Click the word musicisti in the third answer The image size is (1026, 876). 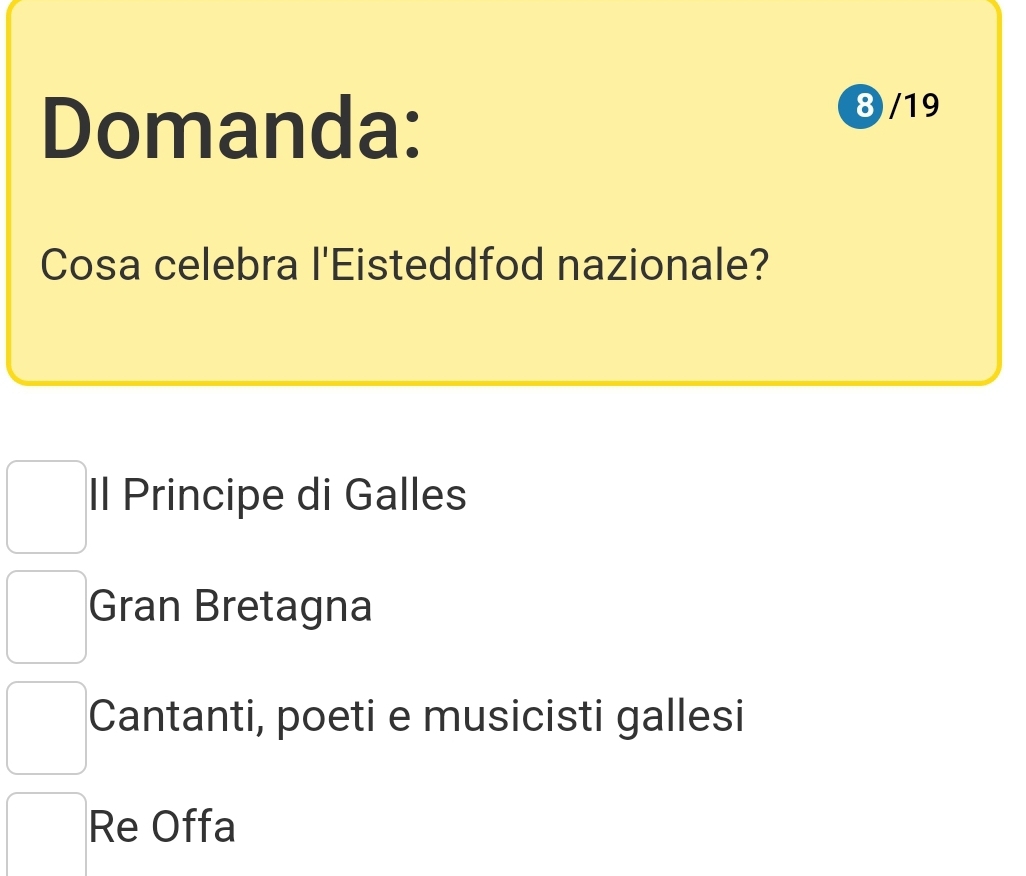pyautogui.click(x=516, y=717)
